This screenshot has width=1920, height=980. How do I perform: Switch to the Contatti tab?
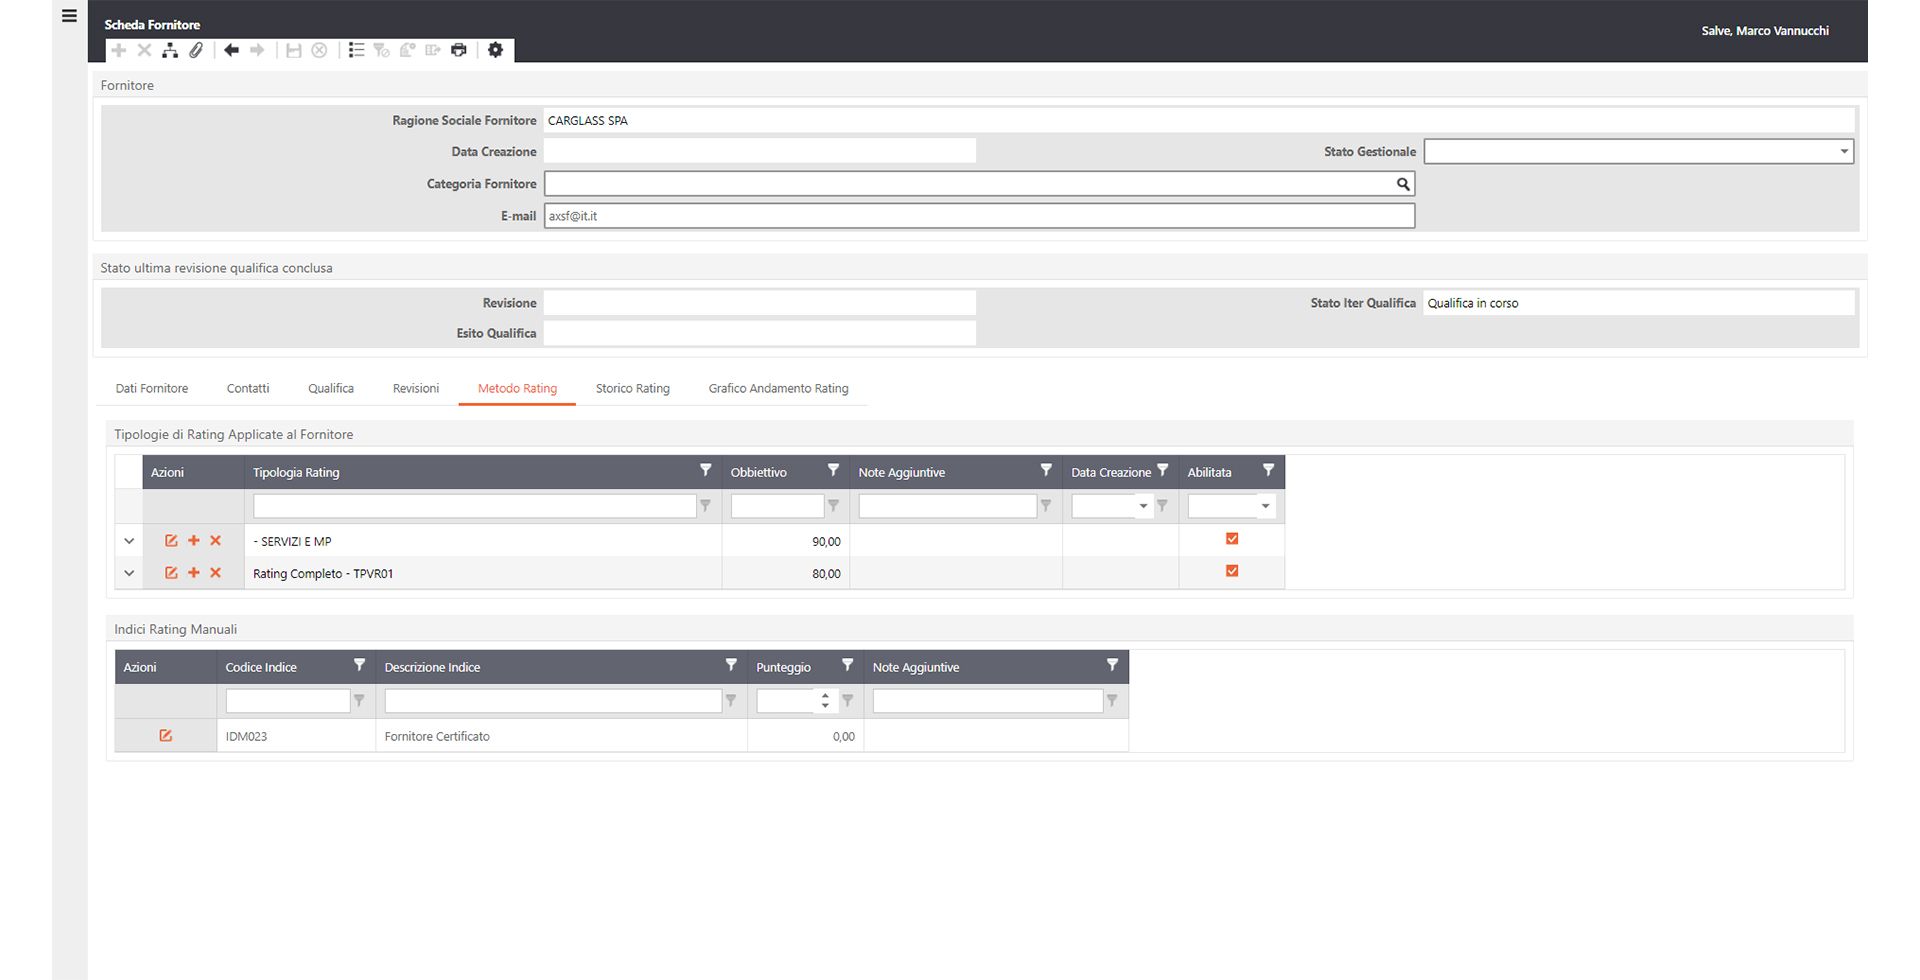click(x=248, y=388)
